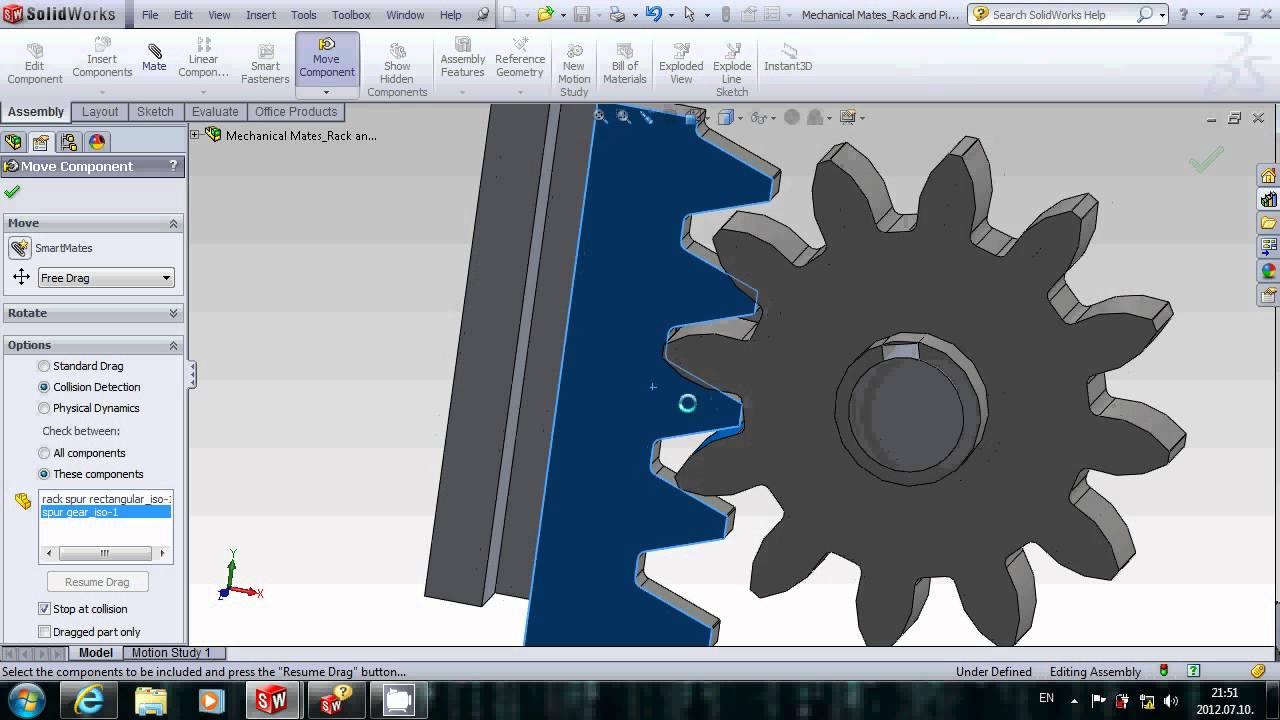
Task: Open the Windows Start button
Action: pyautogui.click(x=24, y=699)
